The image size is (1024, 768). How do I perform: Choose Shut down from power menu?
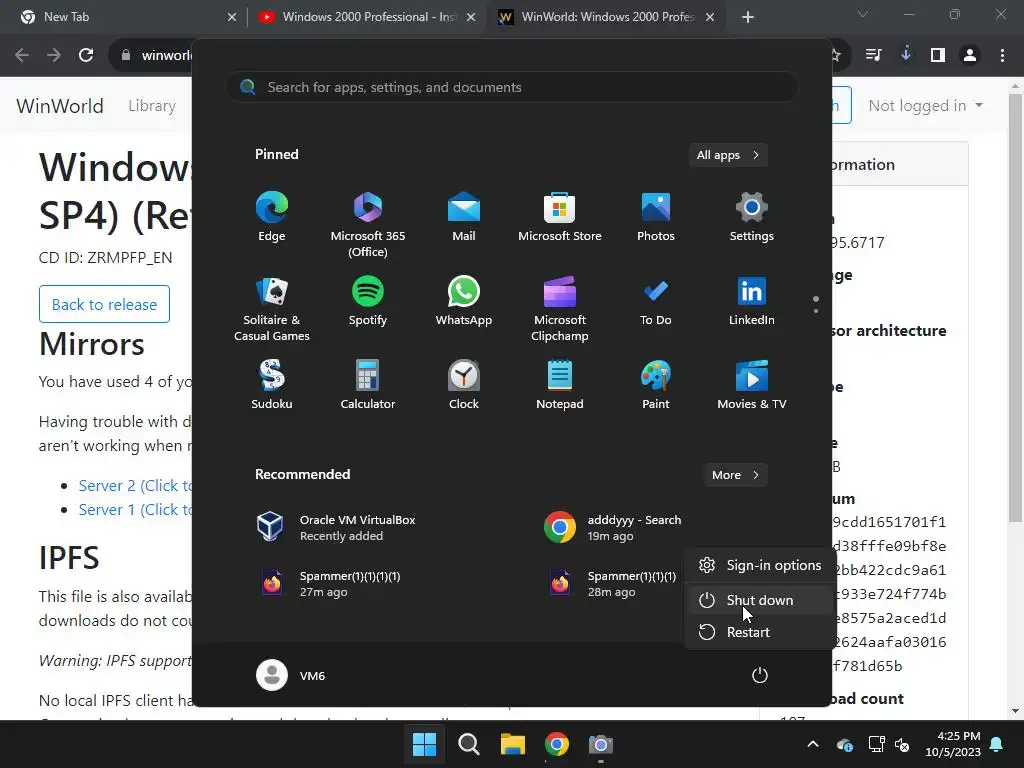[x=760, y=600]
